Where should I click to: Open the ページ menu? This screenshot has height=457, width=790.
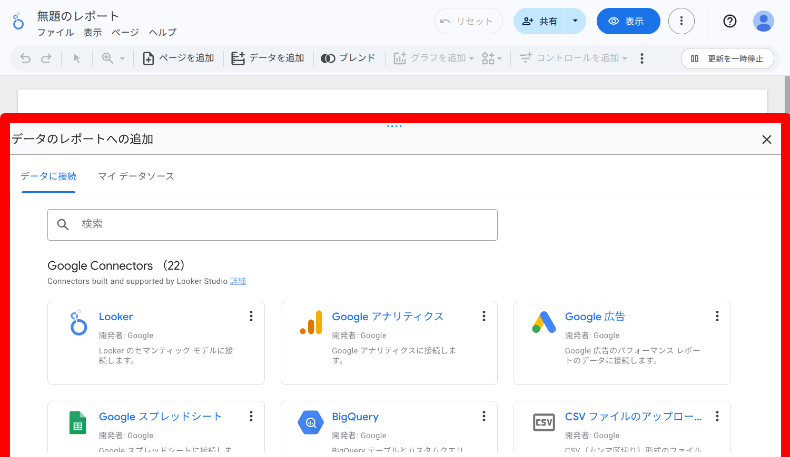pyautogui.click(x=125, y=33)
